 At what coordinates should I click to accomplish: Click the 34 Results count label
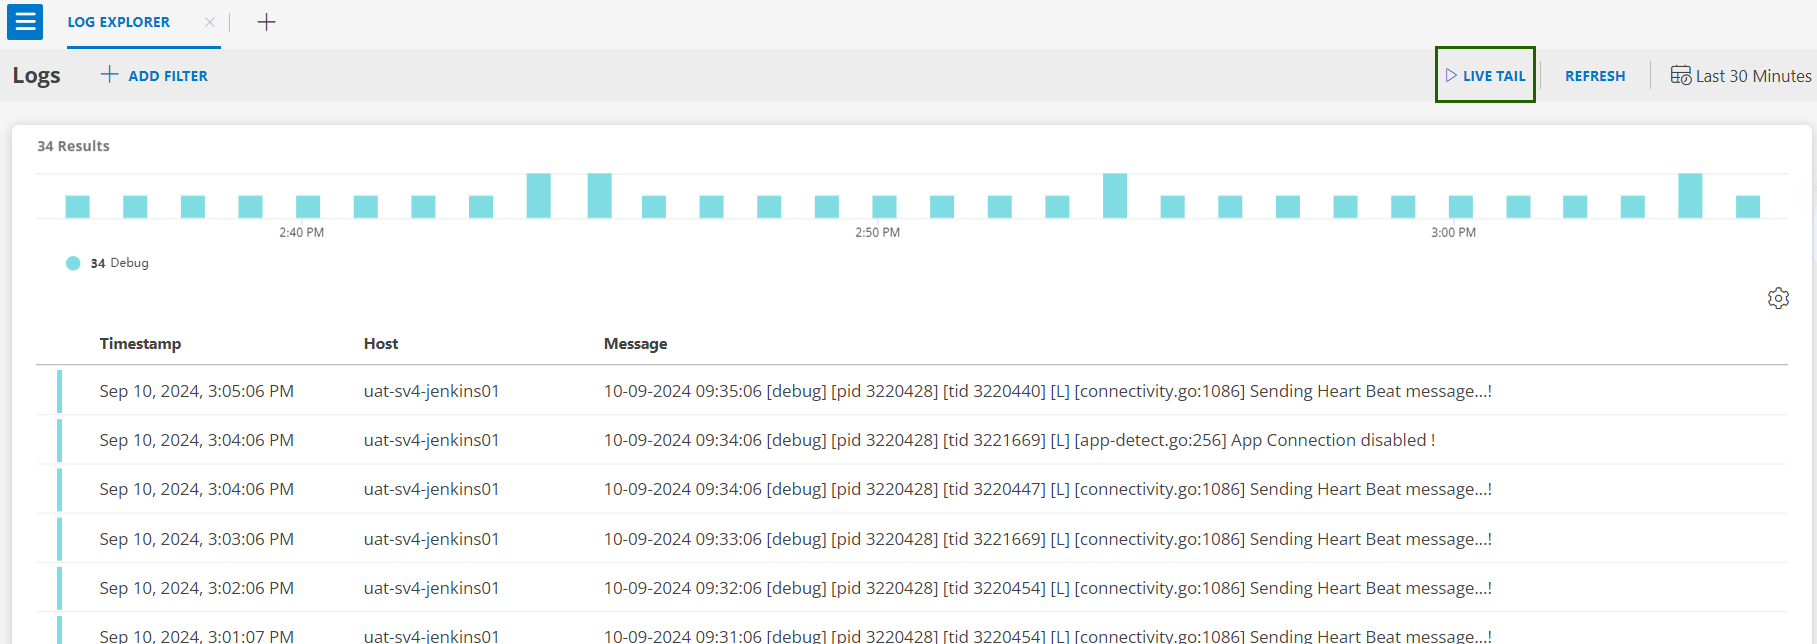(73, 146)
